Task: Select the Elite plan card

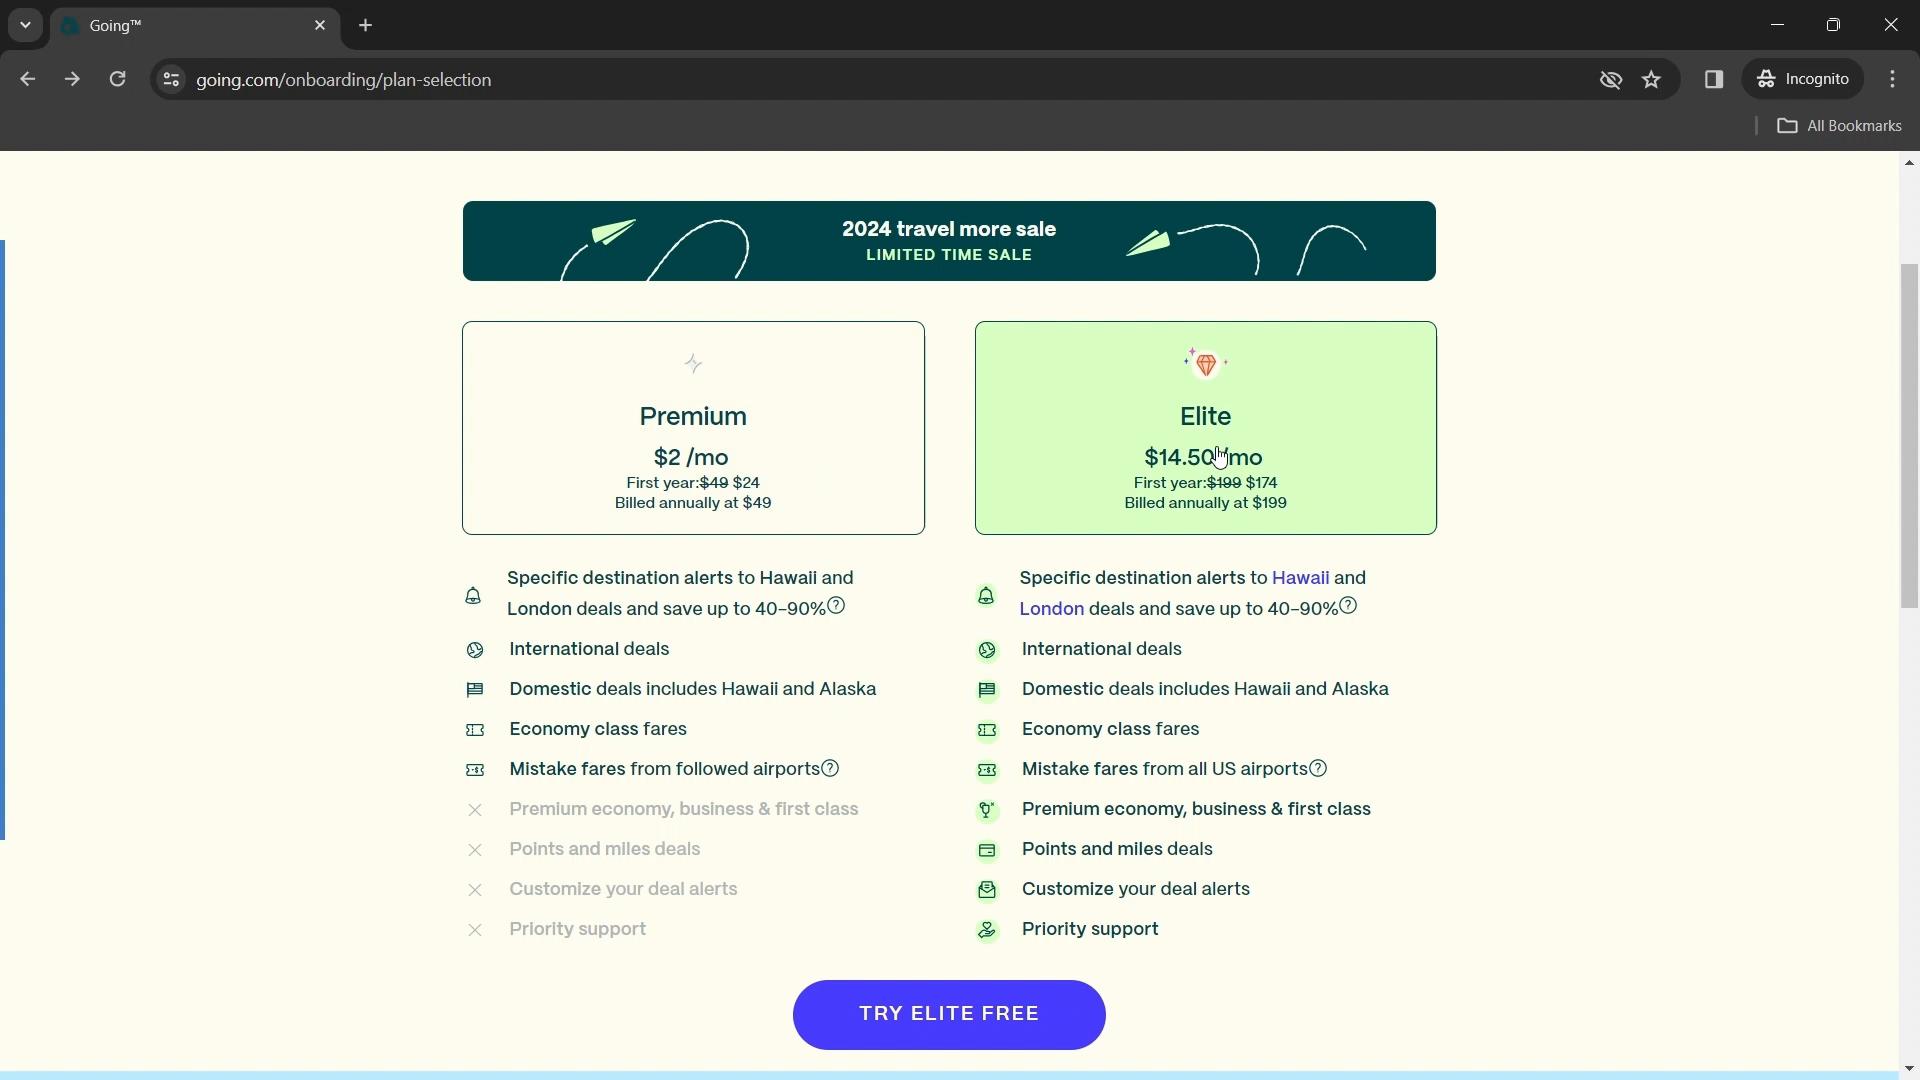Action: [x=1205, y=427]
